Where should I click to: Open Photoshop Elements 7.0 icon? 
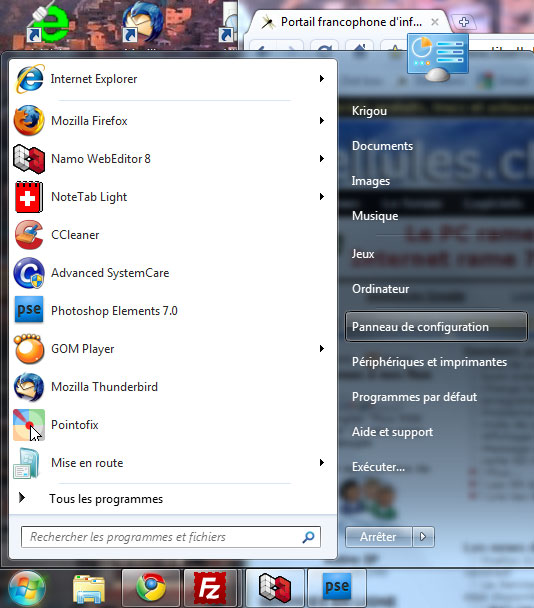coord(29,310)
